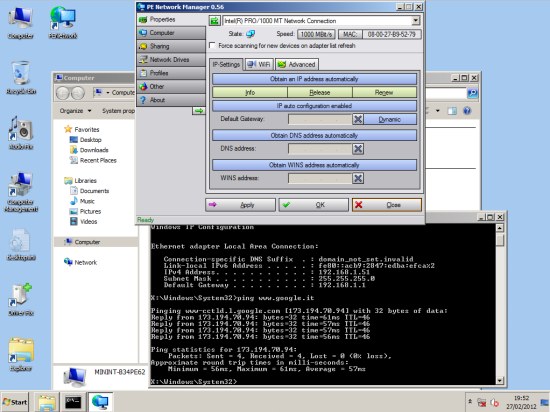The width and height of the screenshot is (550, 412).
Task: Select Music library
Action: click(82, 201)
